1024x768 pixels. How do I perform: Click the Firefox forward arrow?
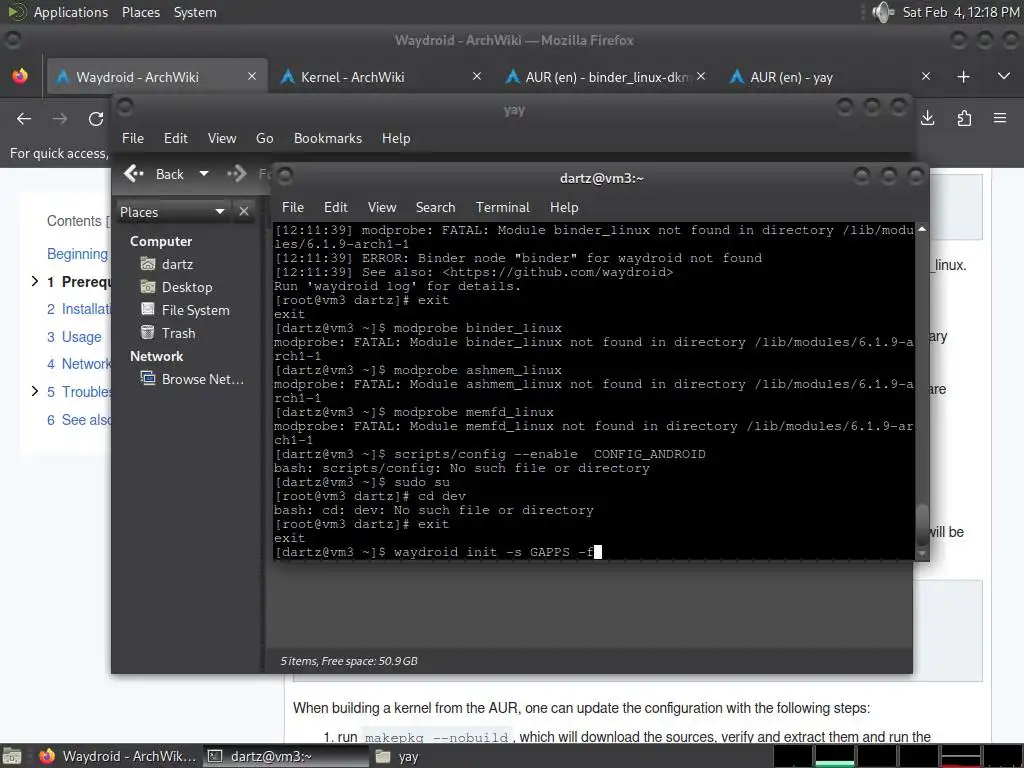[60, 119]
